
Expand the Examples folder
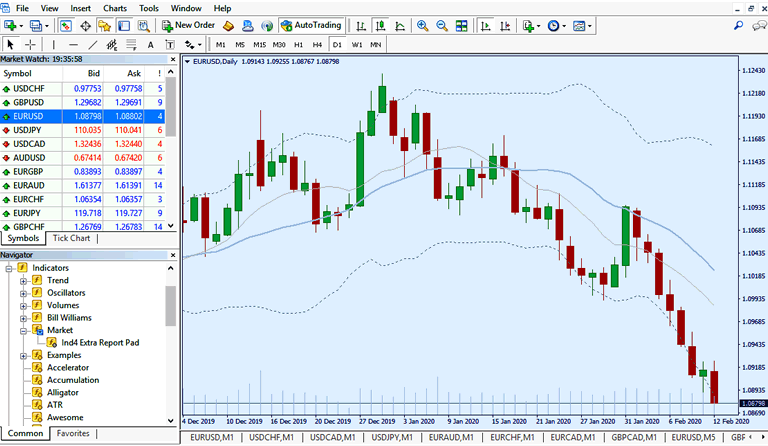[x=23, y=356]
